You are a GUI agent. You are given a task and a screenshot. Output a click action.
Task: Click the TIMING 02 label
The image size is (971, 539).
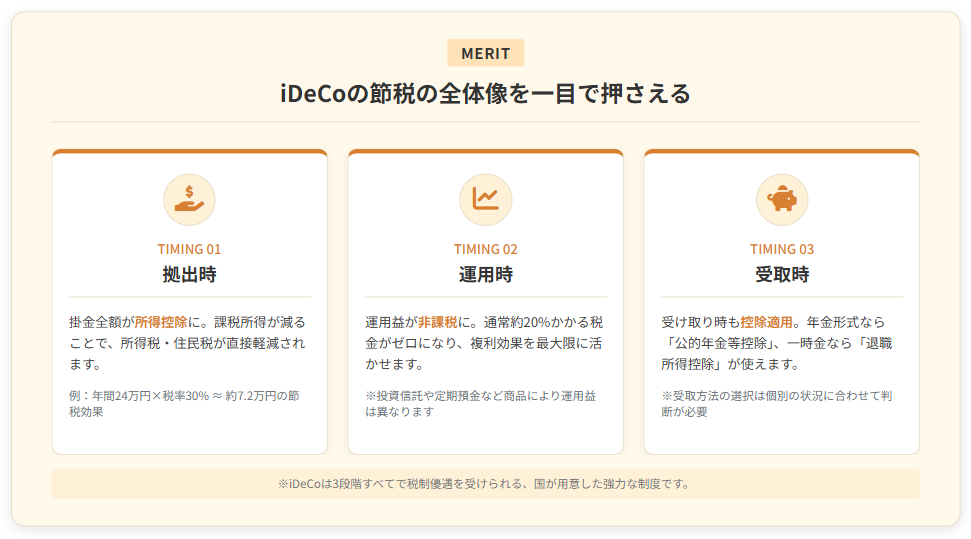tap(485, 249)
